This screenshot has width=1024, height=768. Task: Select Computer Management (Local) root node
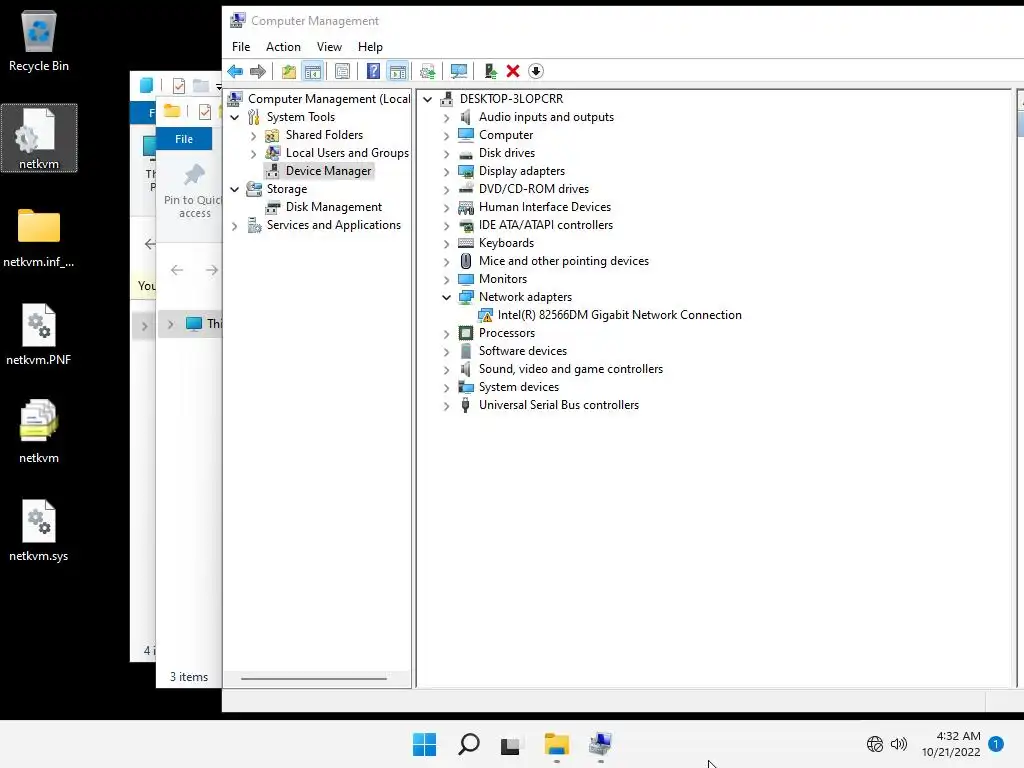(x=329, y=99)
